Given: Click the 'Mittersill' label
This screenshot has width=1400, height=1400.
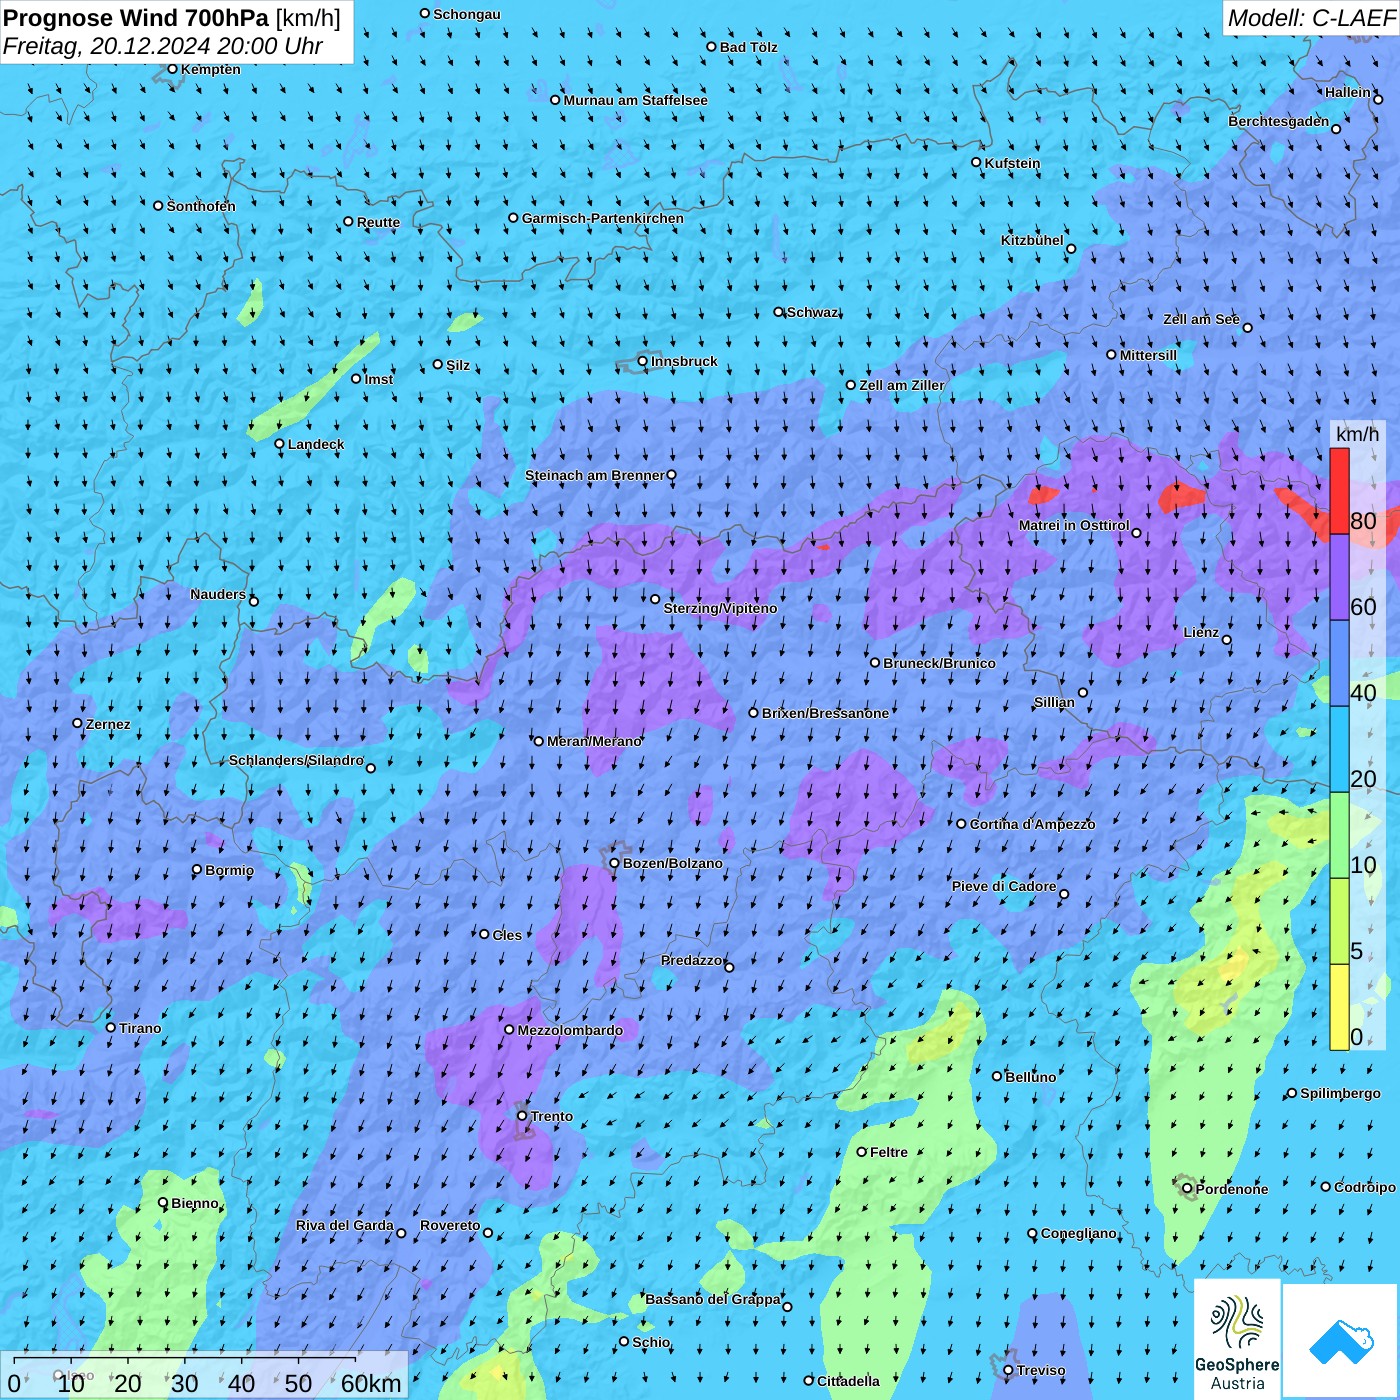Looking at the screenshot, I should (x=1148, y=355).
